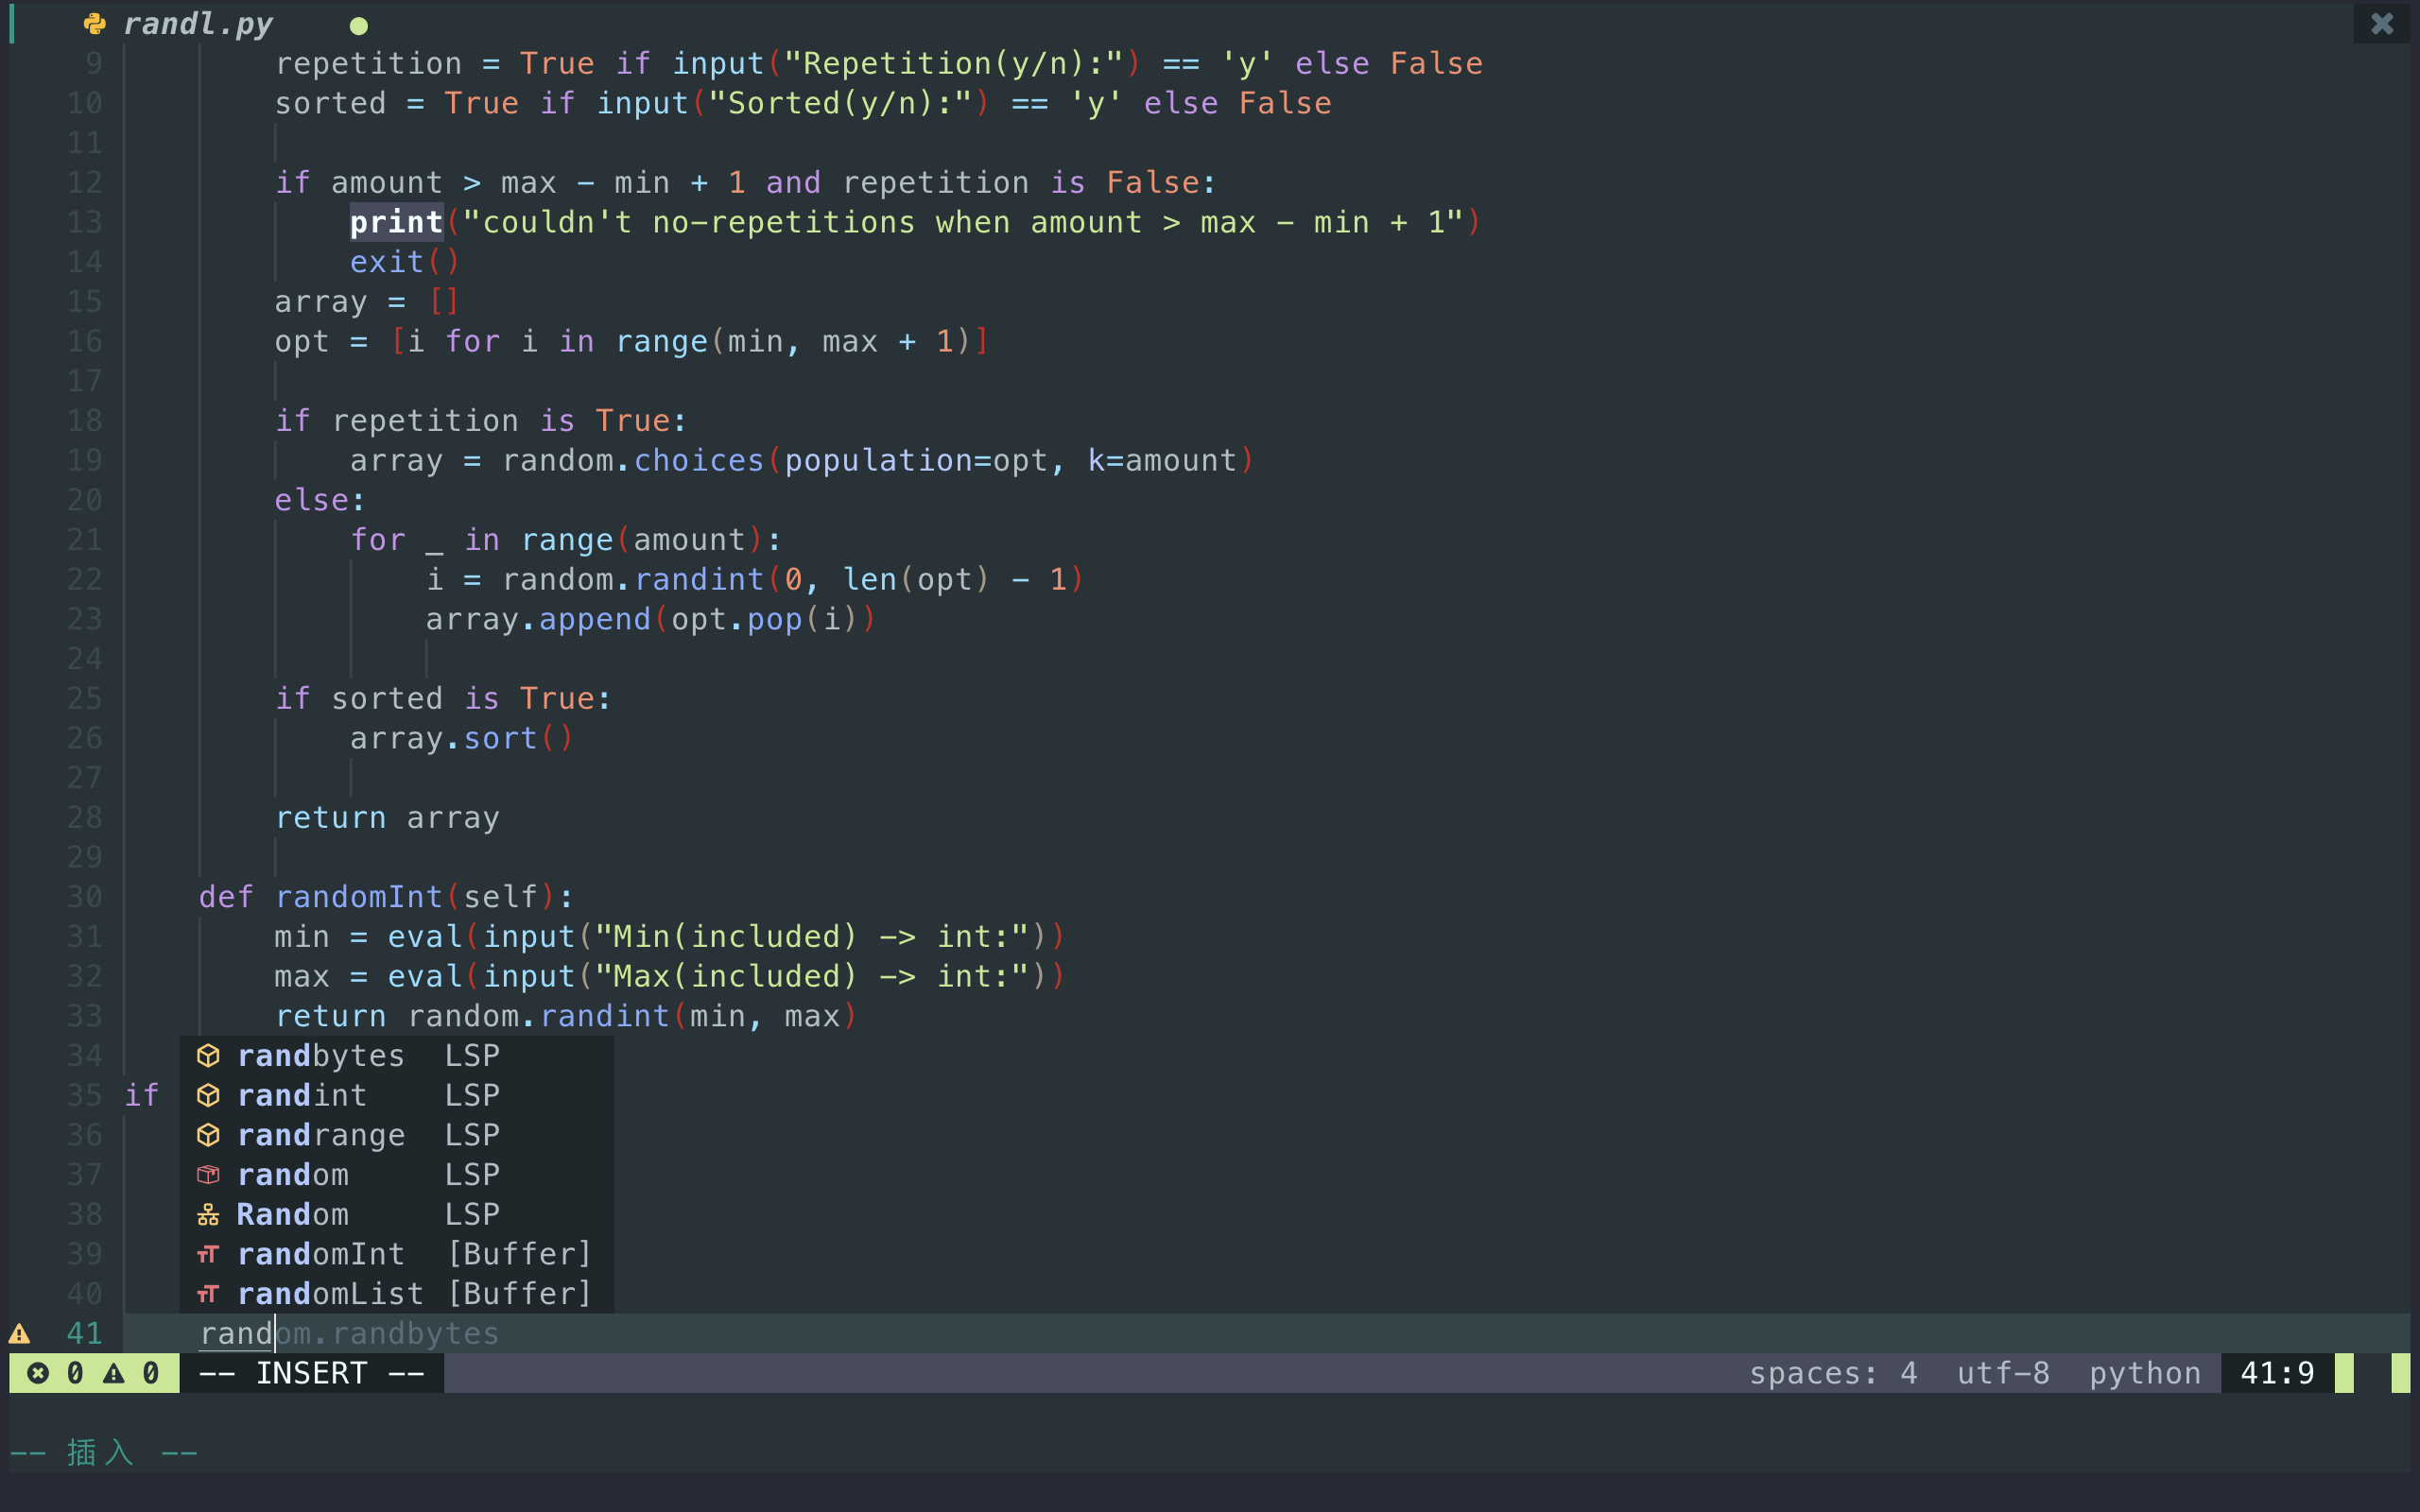Choose randbytes completion item
This screenshot has height=1512, width=2420.
[x=396, y=1055]
